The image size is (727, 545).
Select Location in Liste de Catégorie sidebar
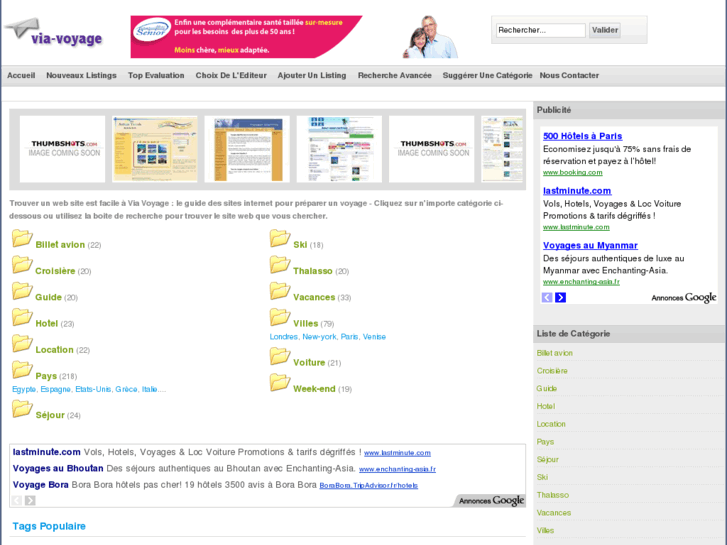(x=551, y=424)
